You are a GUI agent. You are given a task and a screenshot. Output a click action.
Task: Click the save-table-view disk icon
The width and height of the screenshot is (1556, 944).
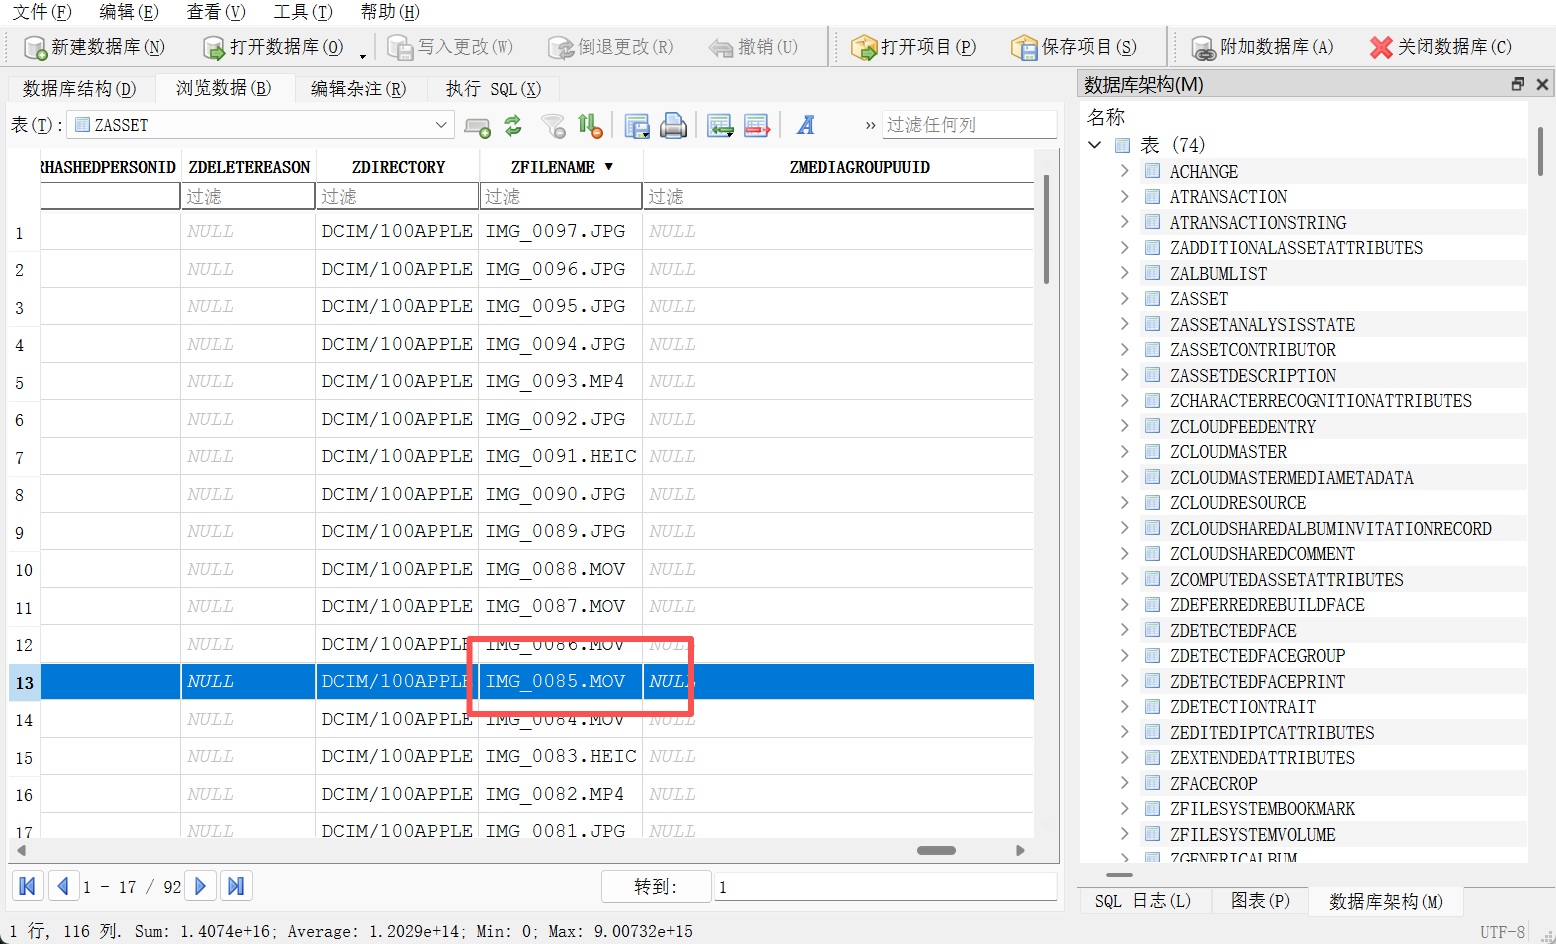coord(637,126)
